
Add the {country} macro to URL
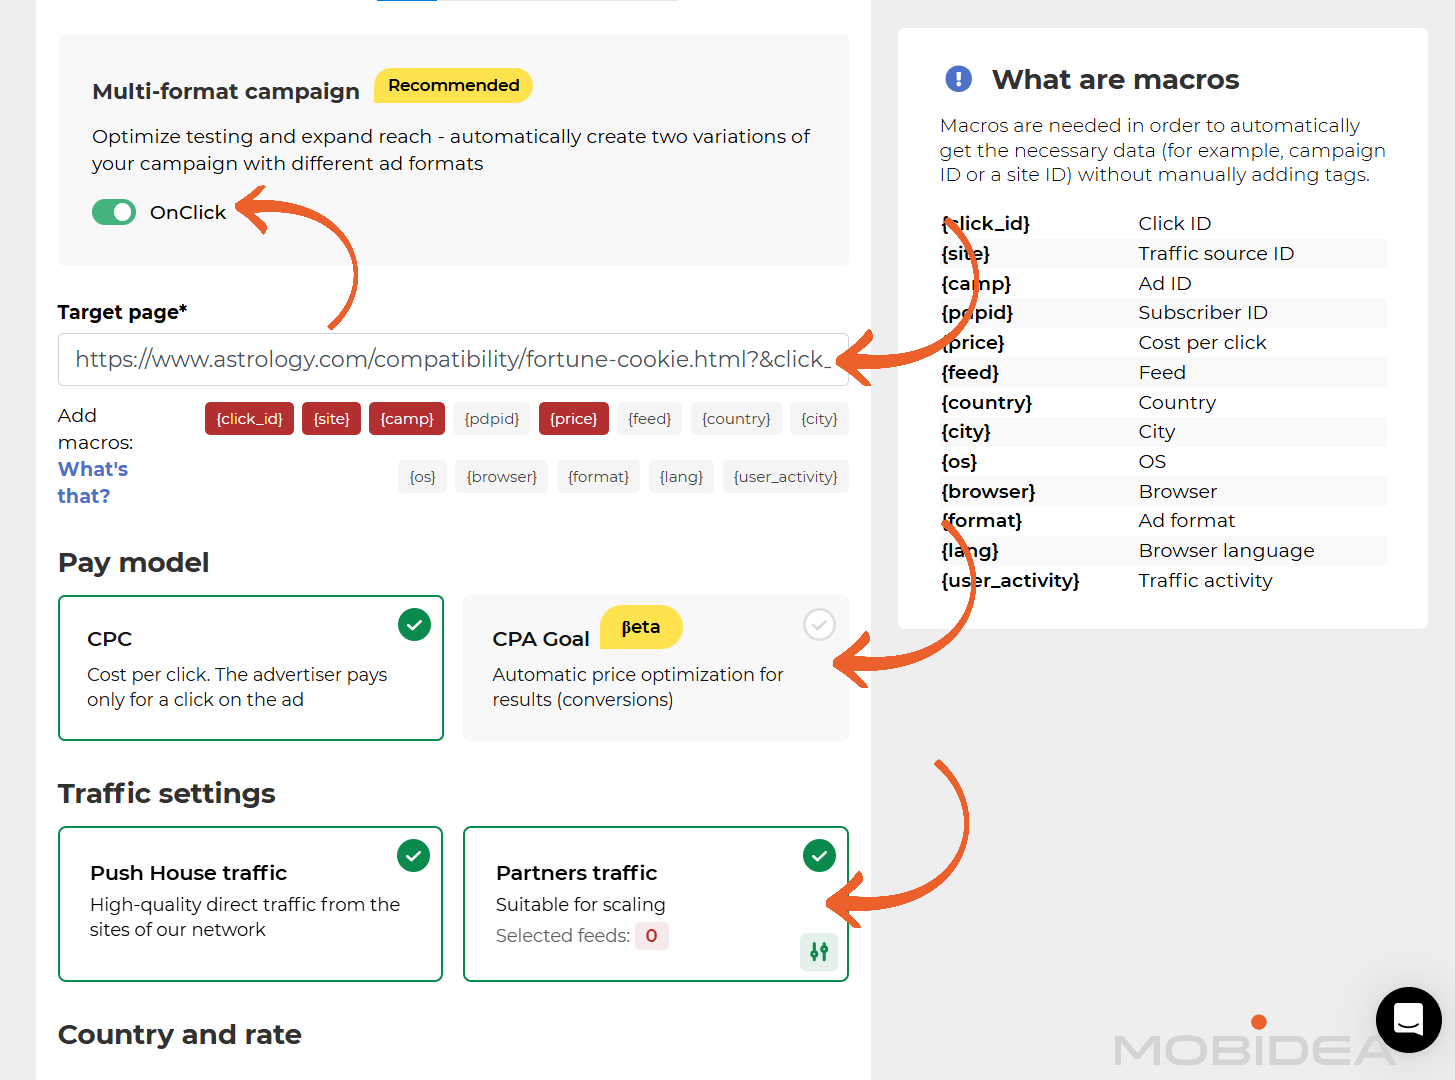click(736, 419)
